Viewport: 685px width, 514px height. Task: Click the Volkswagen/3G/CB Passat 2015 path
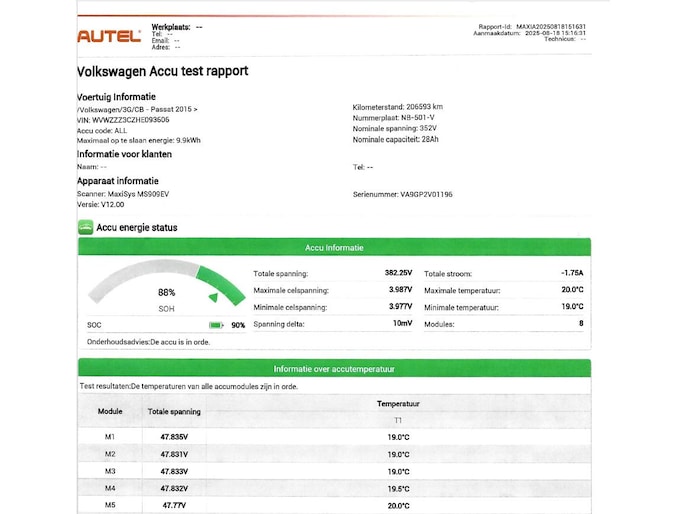pyautogui.click(x=137, y=109)
